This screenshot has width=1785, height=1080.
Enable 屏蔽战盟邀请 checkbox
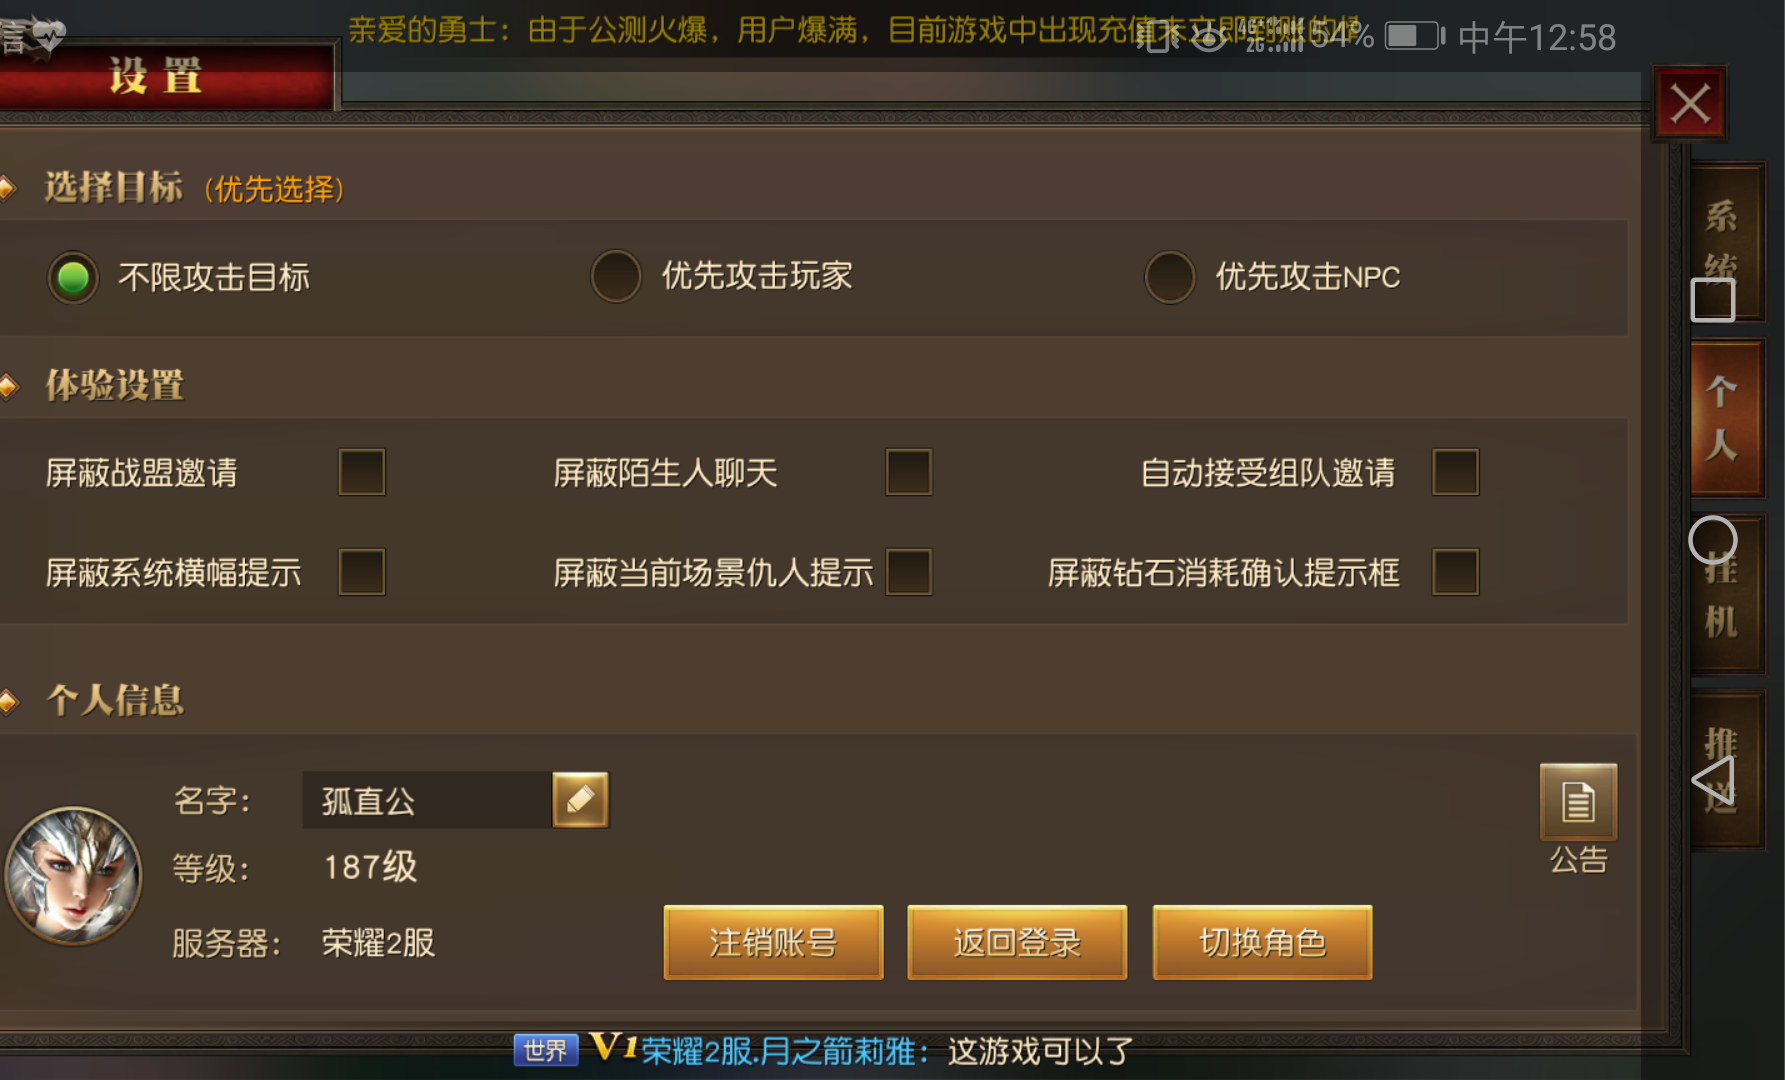[x=362, y=472]
